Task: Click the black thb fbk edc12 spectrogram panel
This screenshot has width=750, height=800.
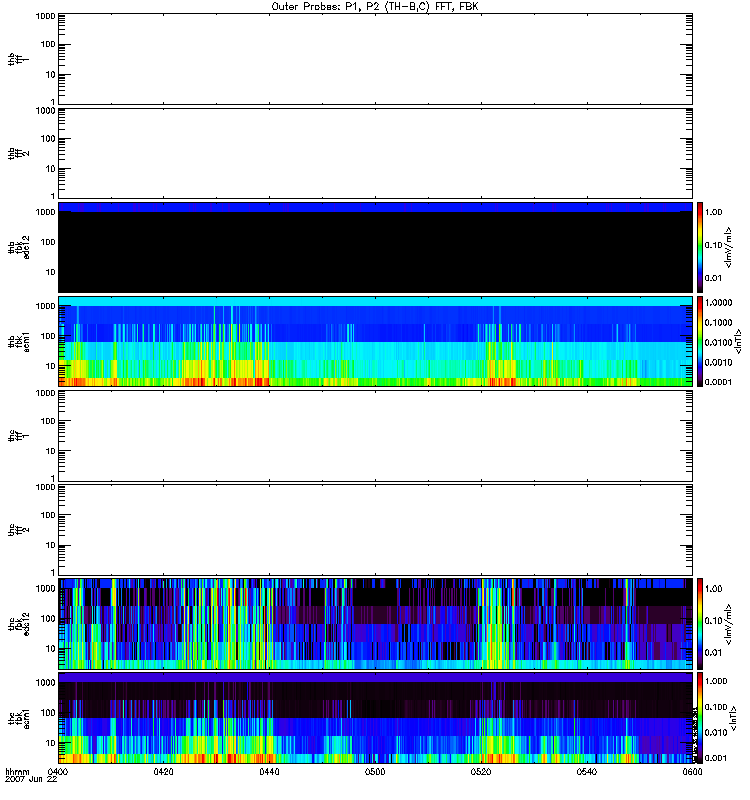Action: click(375, 247)
